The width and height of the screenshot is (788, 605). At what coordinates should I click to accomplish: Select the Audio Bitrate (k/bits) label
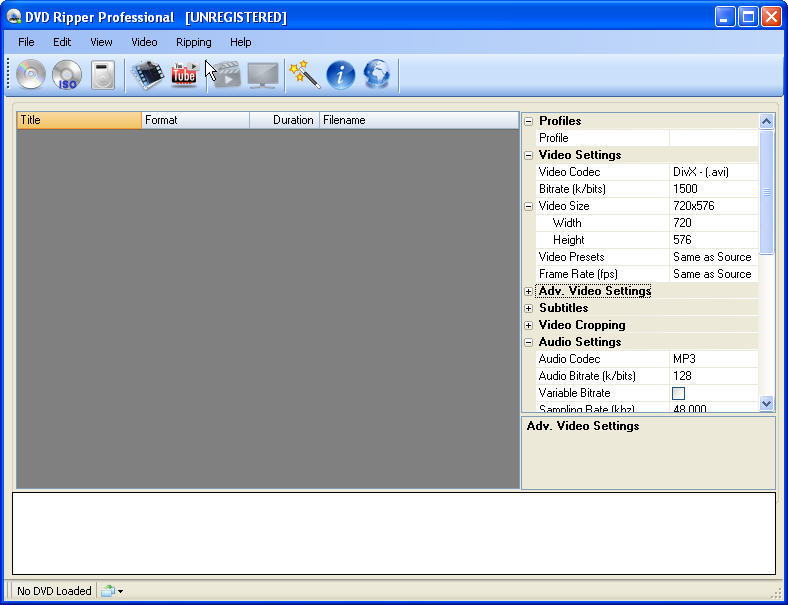(587, 376)
